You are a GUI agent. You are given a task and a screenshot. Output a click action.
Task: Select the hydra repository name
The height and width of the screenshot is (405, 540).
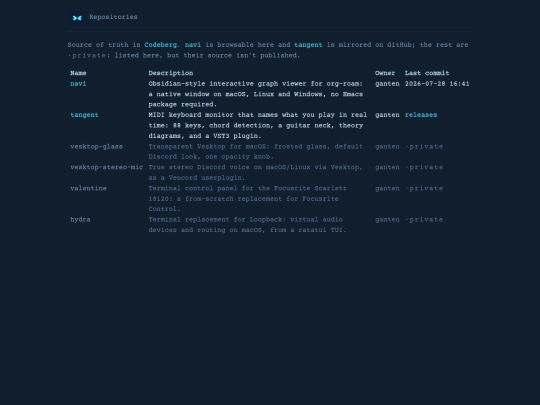point(80,220)
